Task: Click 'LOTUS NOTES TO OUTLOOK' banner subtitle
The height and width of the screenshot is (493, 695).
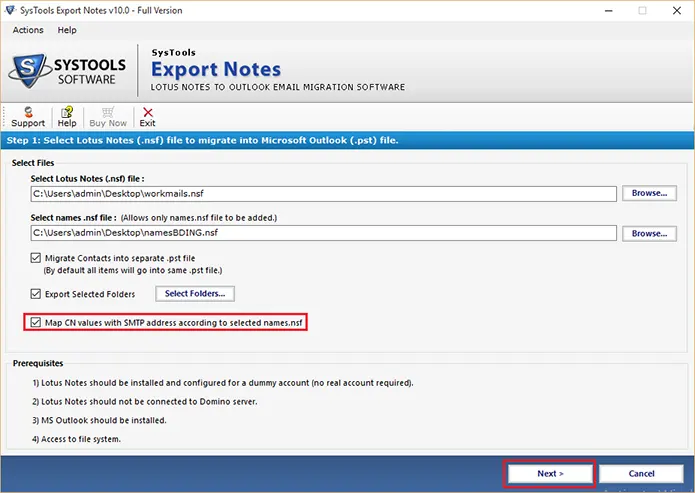Action: pyautogui.click(x=277, y=87)
